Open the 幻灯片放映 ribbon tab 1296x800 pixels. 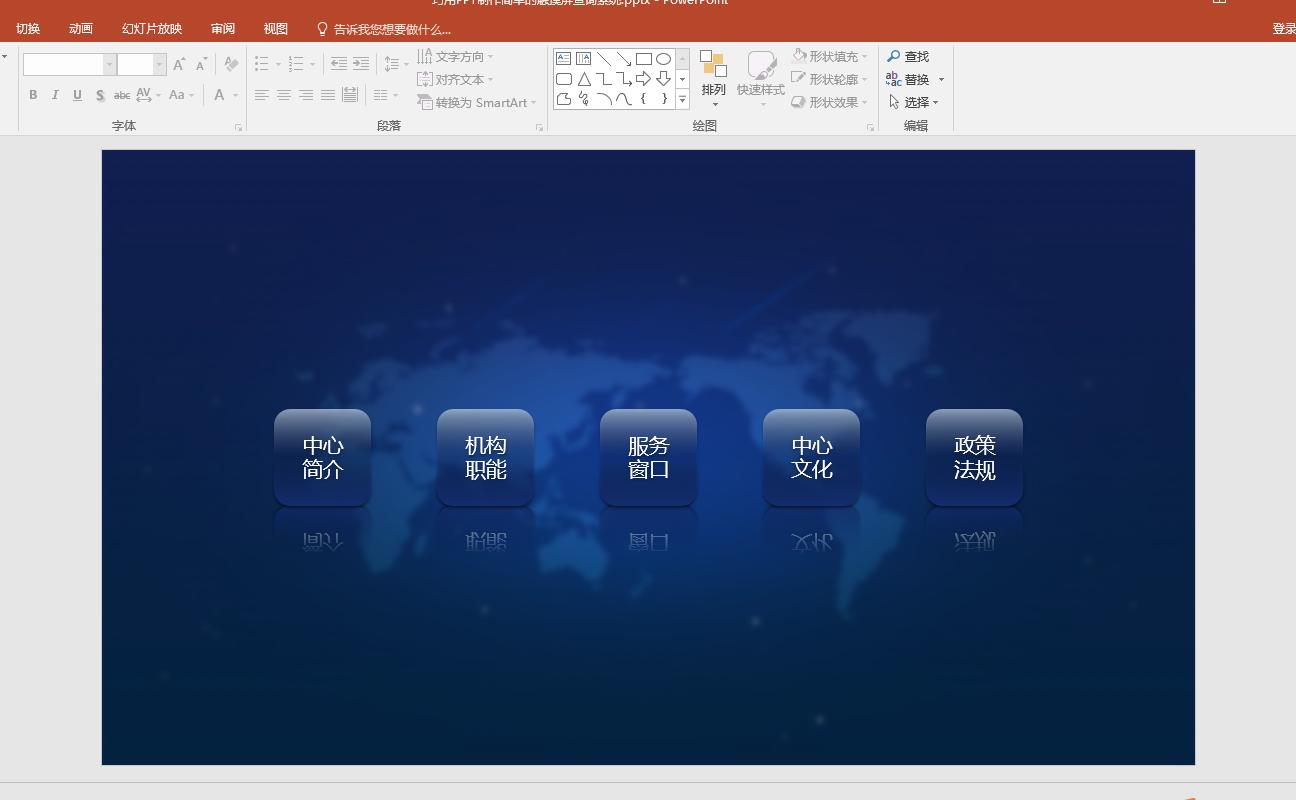[x=152, y=29]
